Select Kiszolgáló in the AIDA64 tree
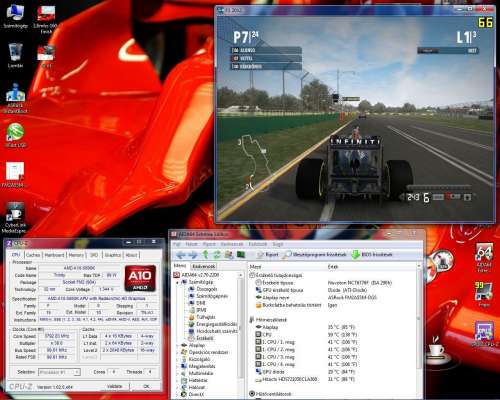The width and height of the screenshot is (500, 400). [195, 359]
